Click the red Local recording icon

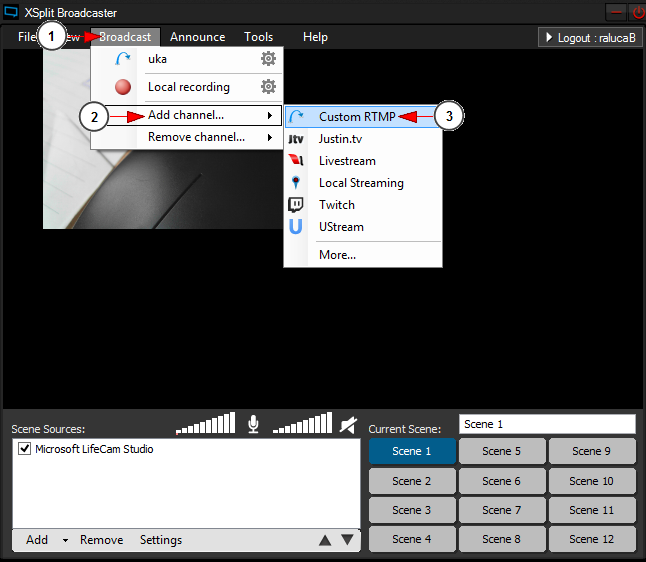point(123,87)
